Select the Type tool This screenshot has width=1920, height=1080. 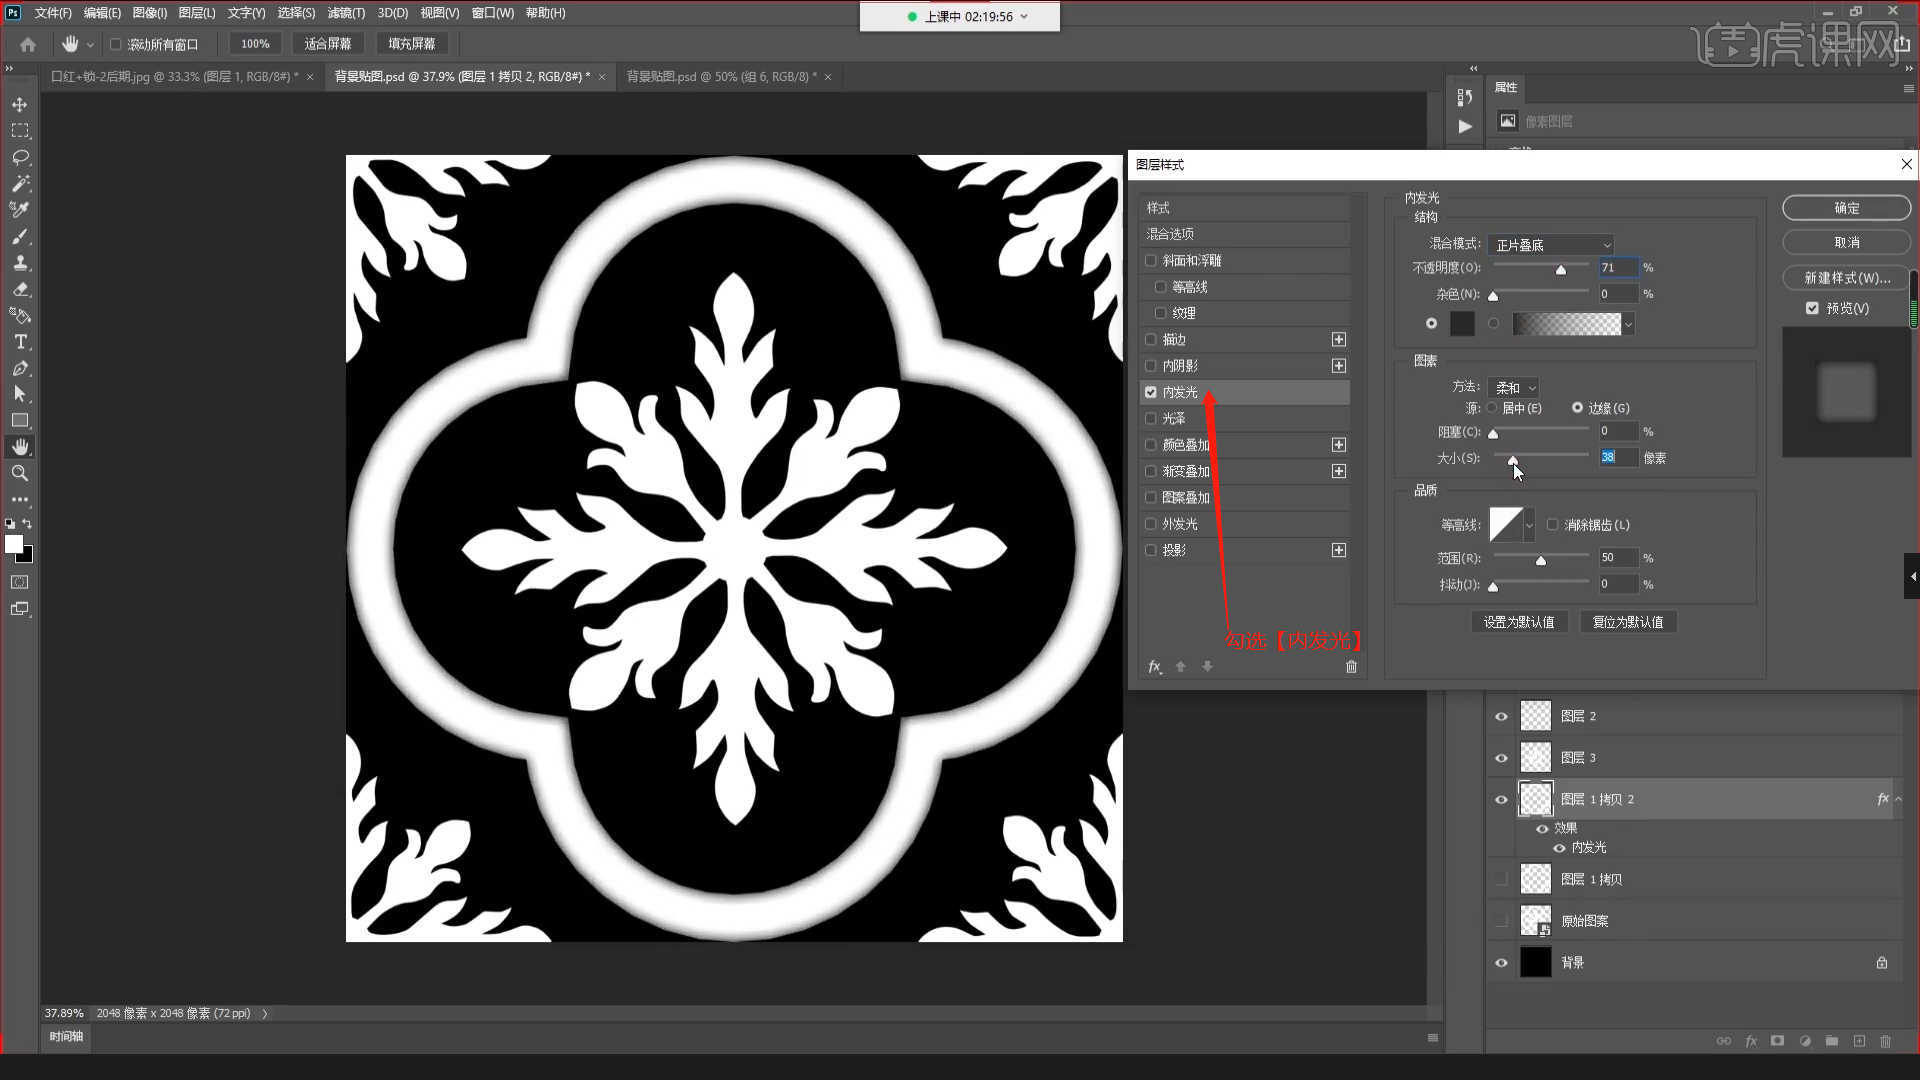coord(20,342)
